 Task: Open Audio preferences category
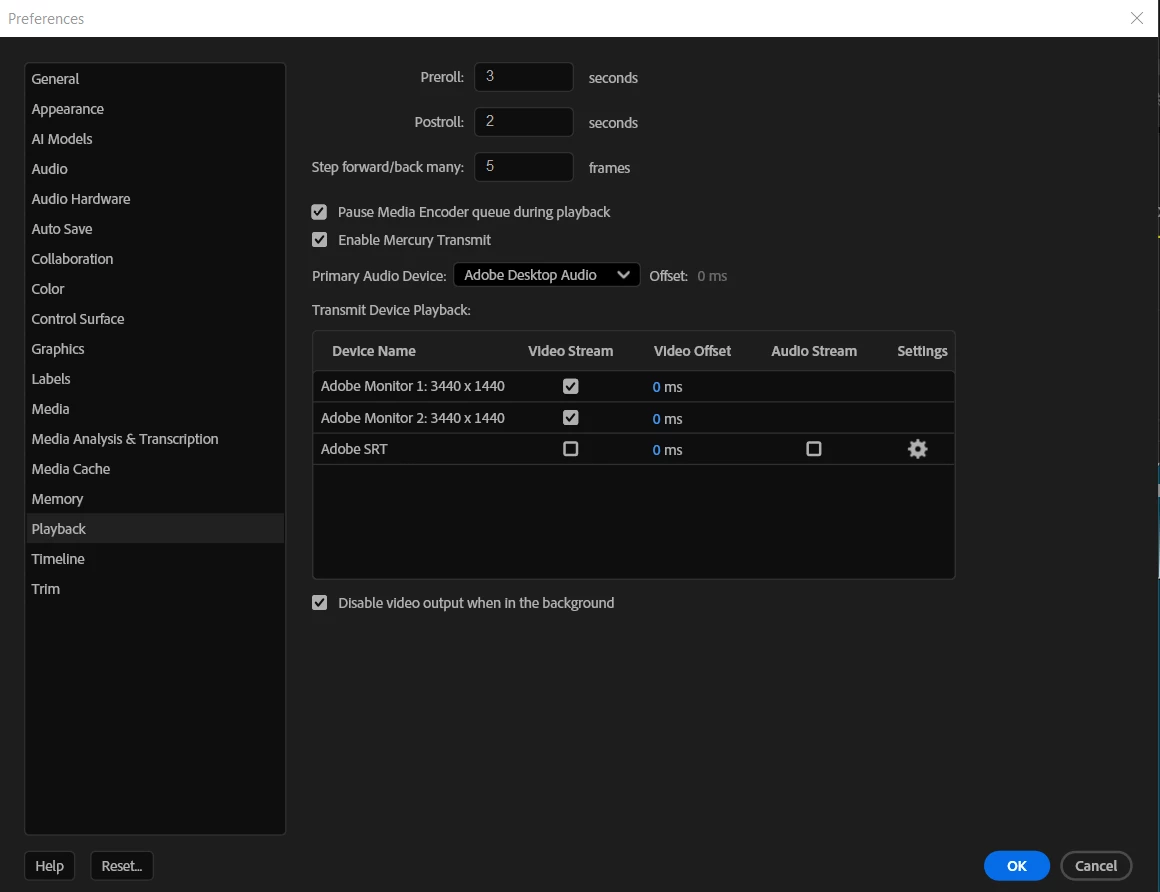pos(155,169)
